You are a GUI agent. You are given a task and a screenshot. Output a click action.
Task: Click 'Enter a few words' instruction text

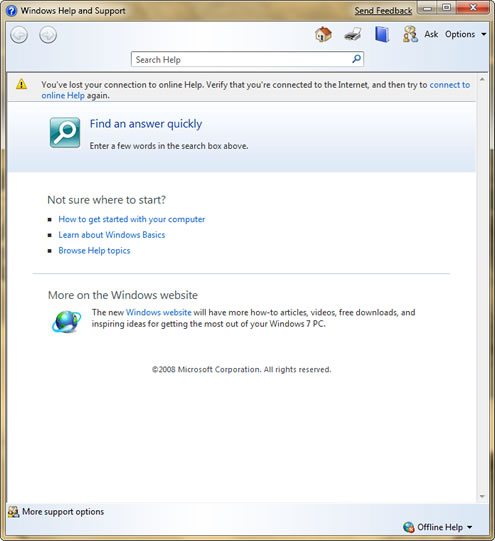click(x=169, y=146)
